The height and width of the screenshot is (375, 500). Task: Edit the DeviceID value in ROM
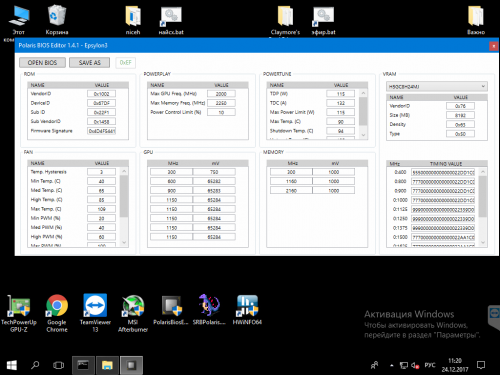coord(102,103)
